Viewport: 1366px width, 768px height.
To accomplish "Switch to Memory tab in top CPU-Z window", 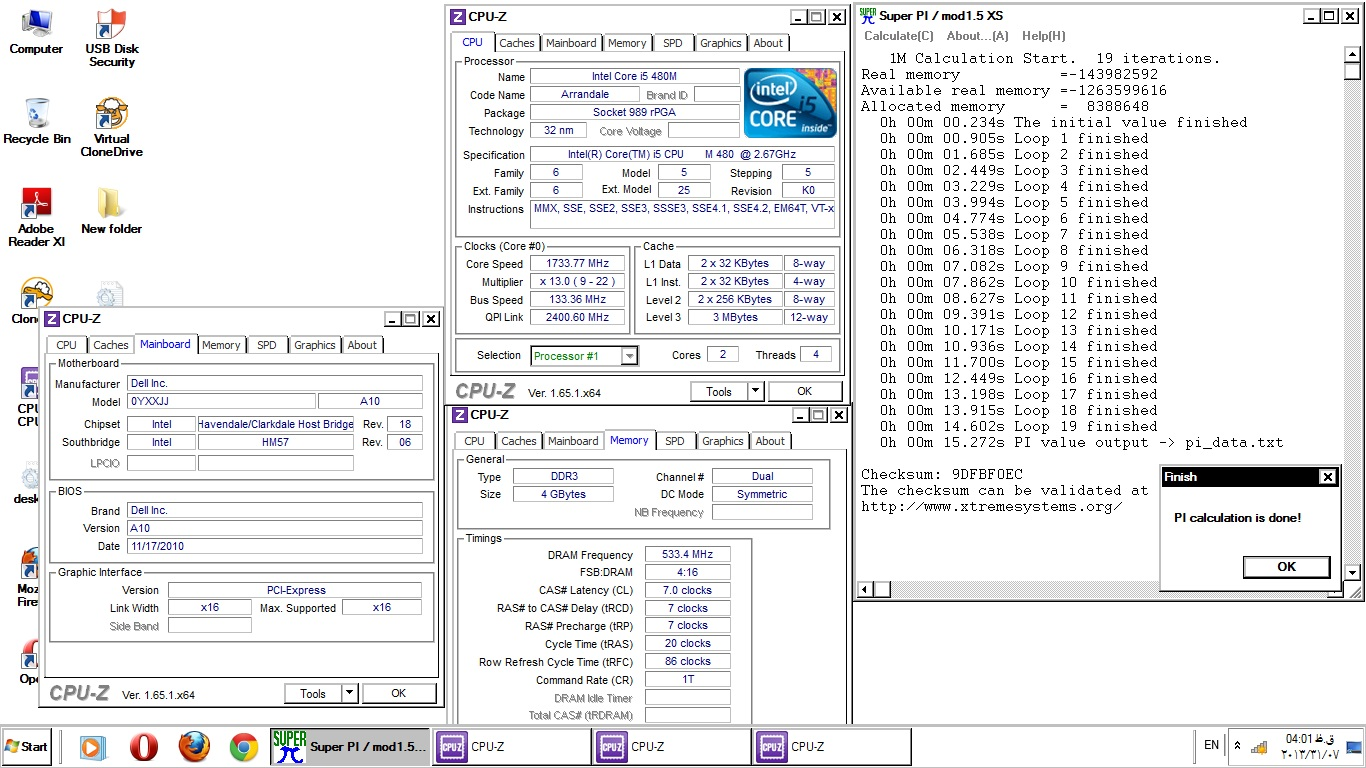I will (x=627, y=43).
